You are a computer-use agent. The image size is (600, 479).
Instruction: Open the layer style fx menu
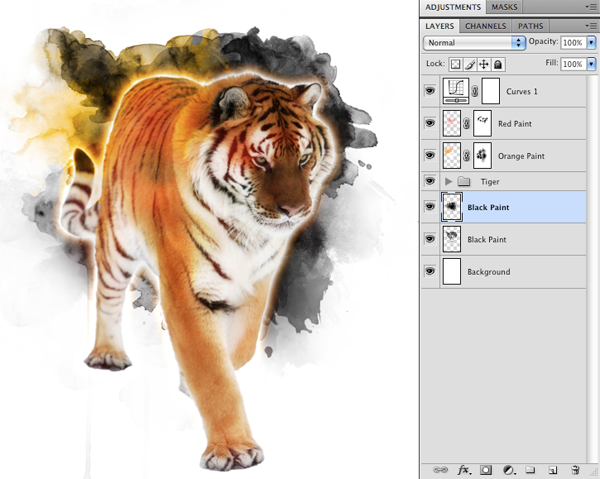coord(463,469)
